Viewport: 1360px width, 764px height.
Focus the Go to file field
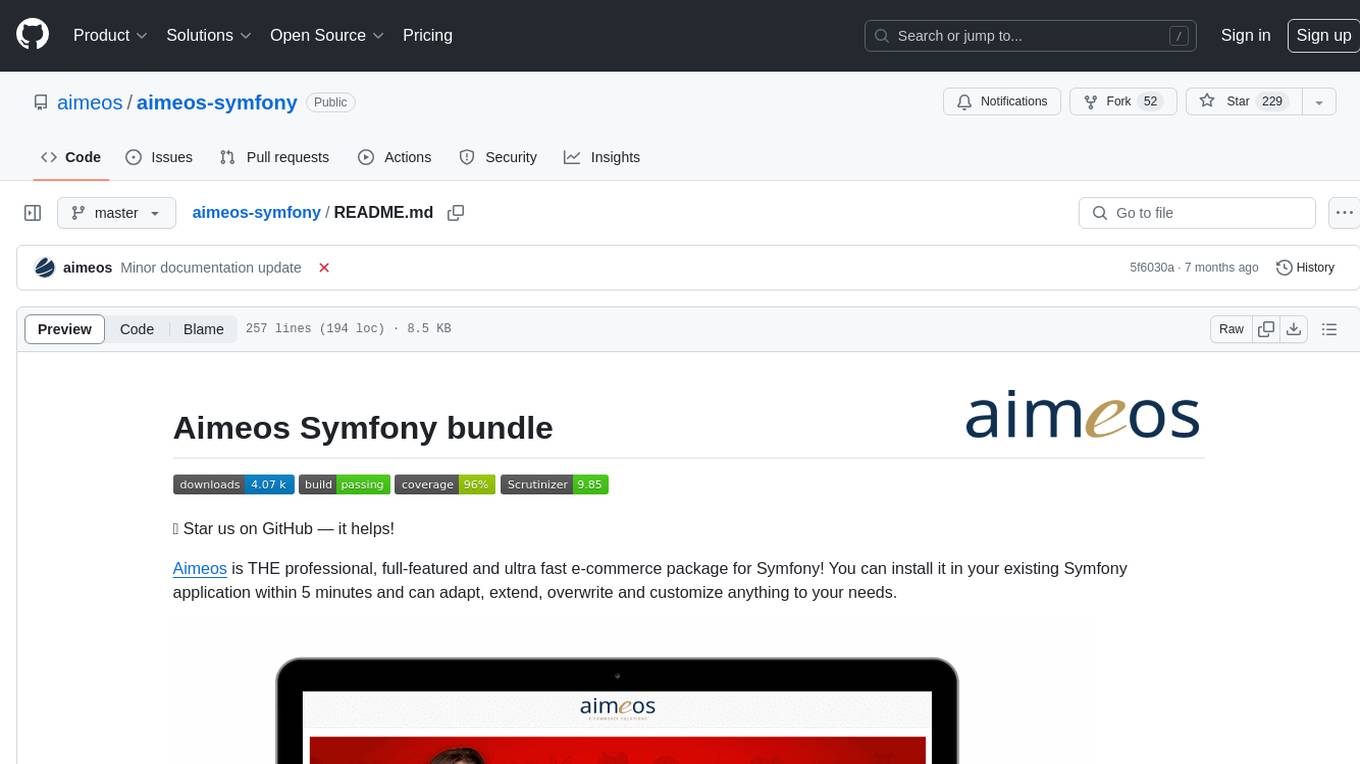[1197, 213]
